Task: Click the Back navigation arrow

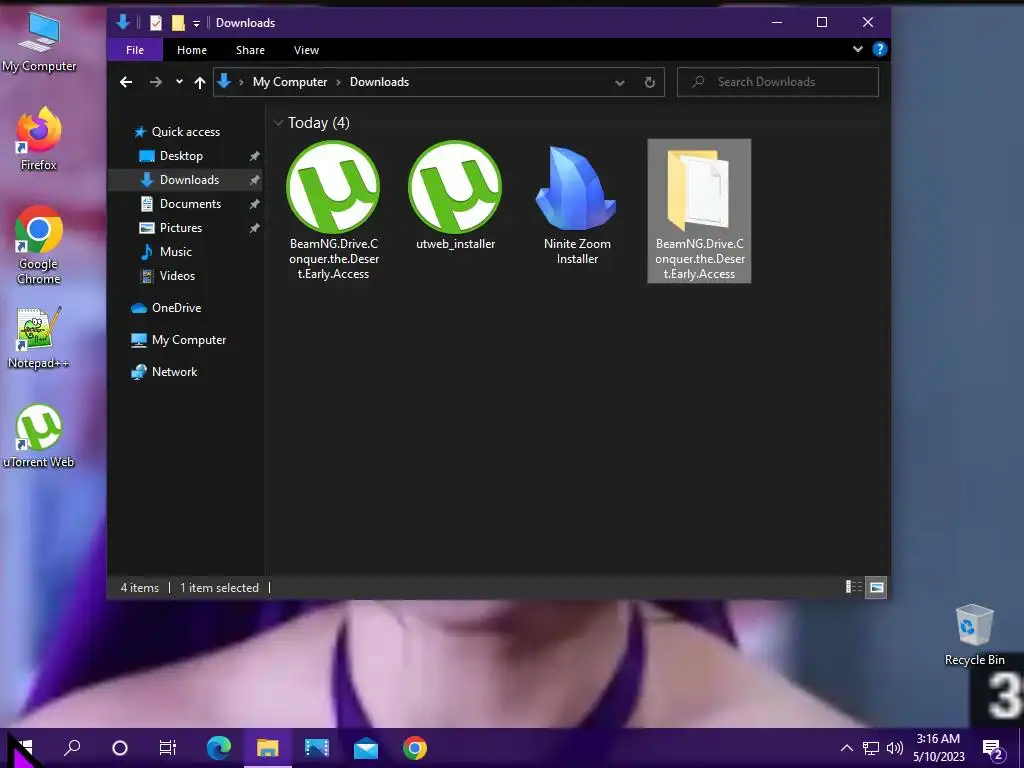Action: 126,82
